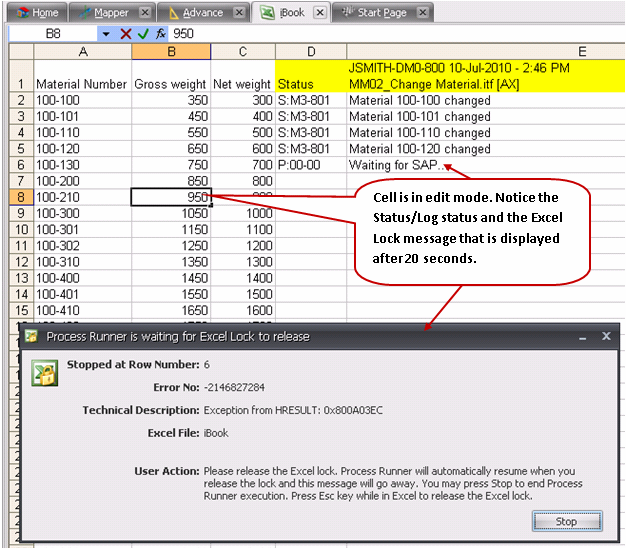
Task: Switch to the Advance tab
Action: pos(201,13)
